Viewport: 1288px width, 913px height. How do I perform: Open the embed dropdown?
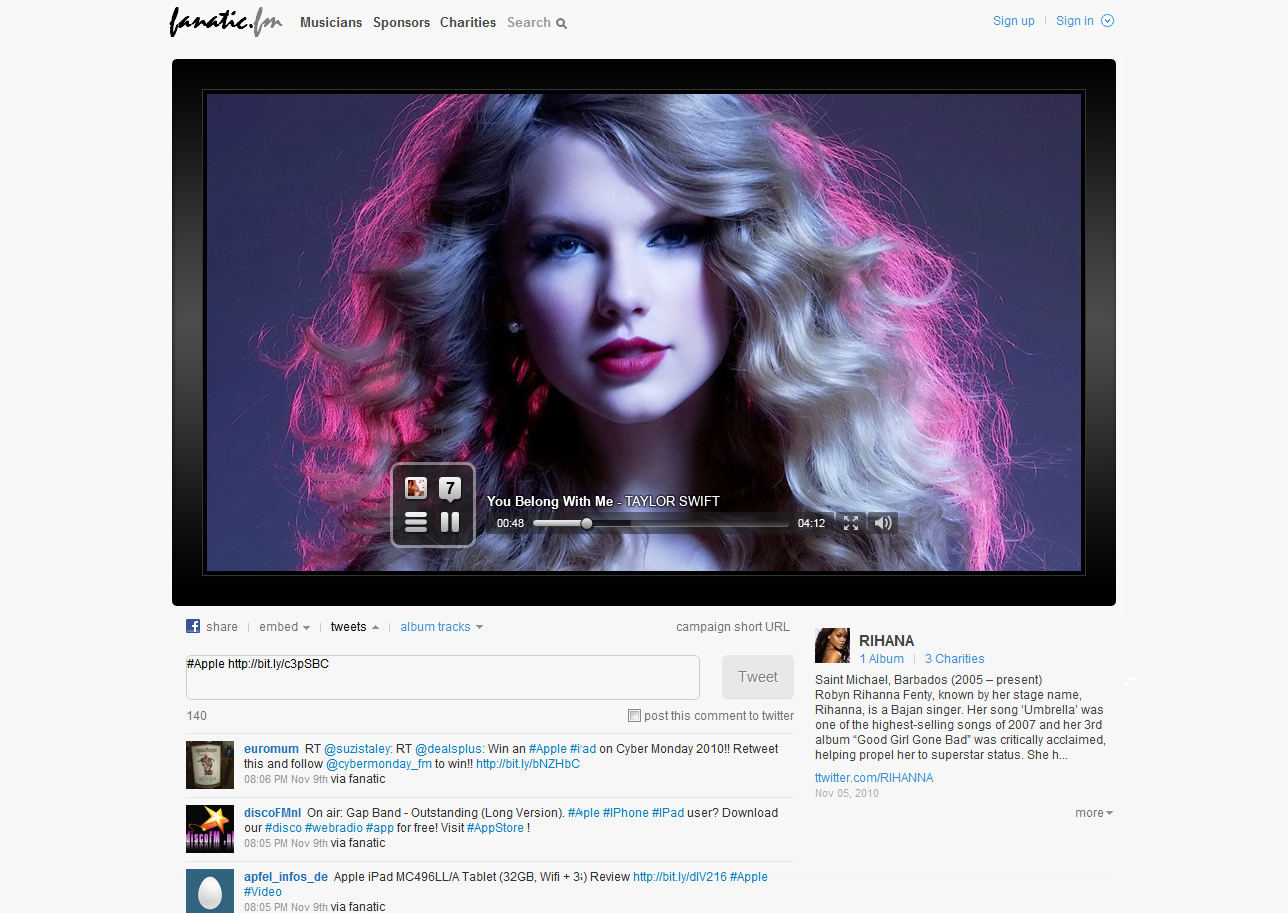[x=284, y=627]
